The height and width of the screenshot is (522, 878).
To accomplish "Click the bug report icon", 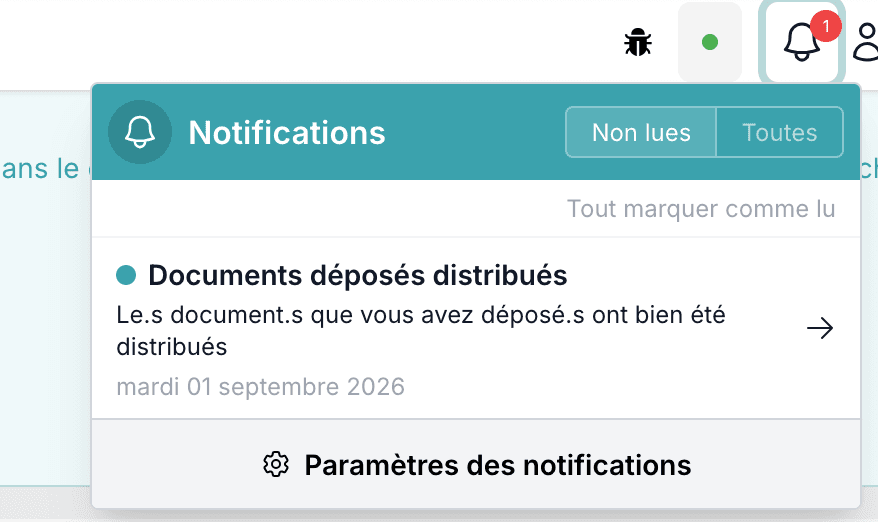I will (x=638, y=43).
